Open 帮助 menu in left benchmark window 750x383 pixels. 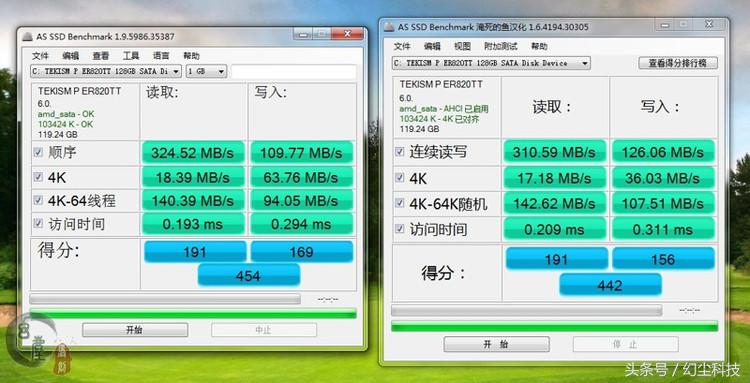coord(191,56)
